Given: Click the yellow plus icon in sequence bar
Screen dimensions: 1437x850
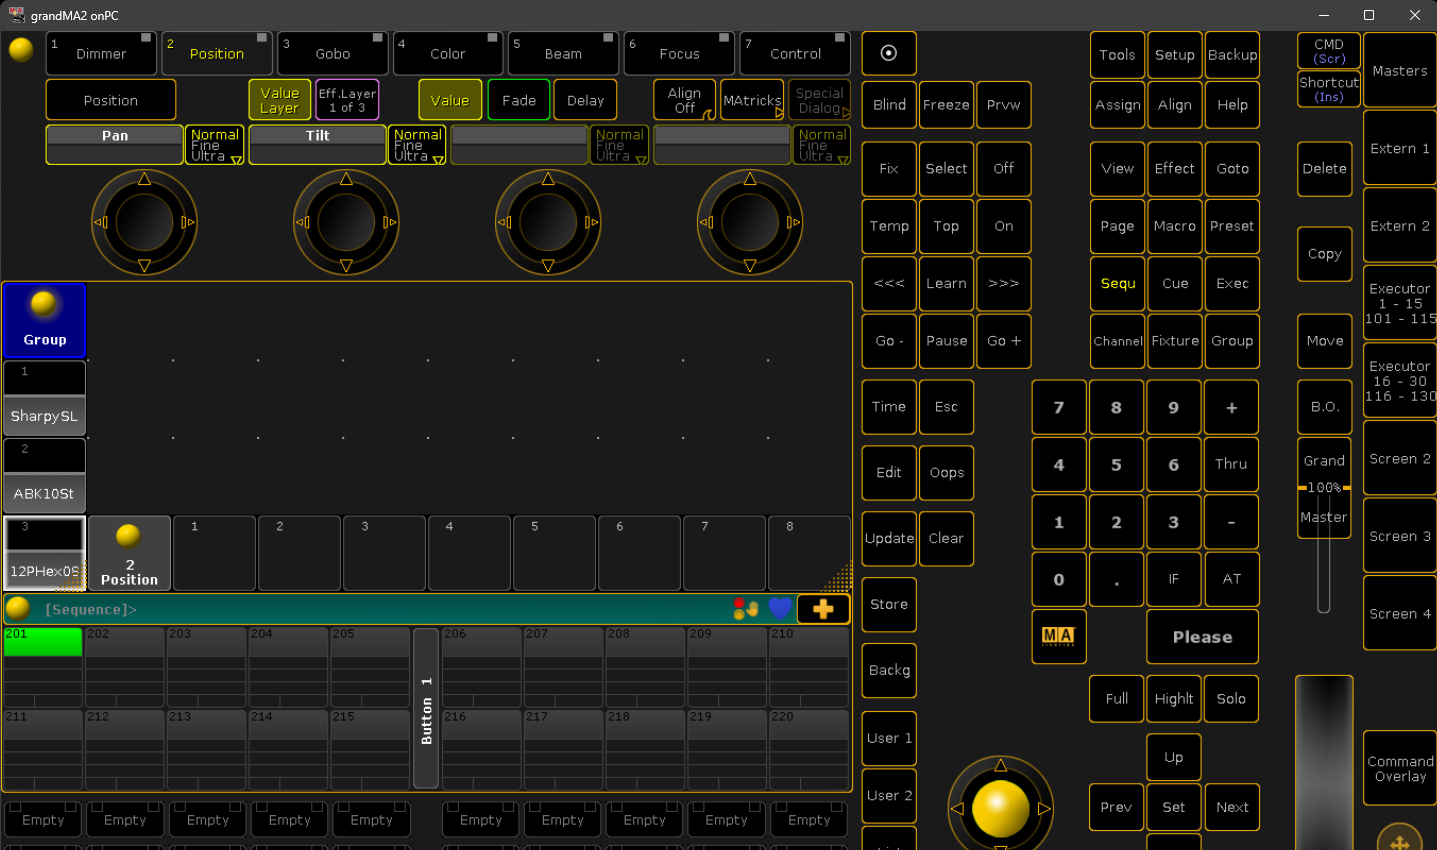Looking at the screenshot, I should tap(823, 609).
